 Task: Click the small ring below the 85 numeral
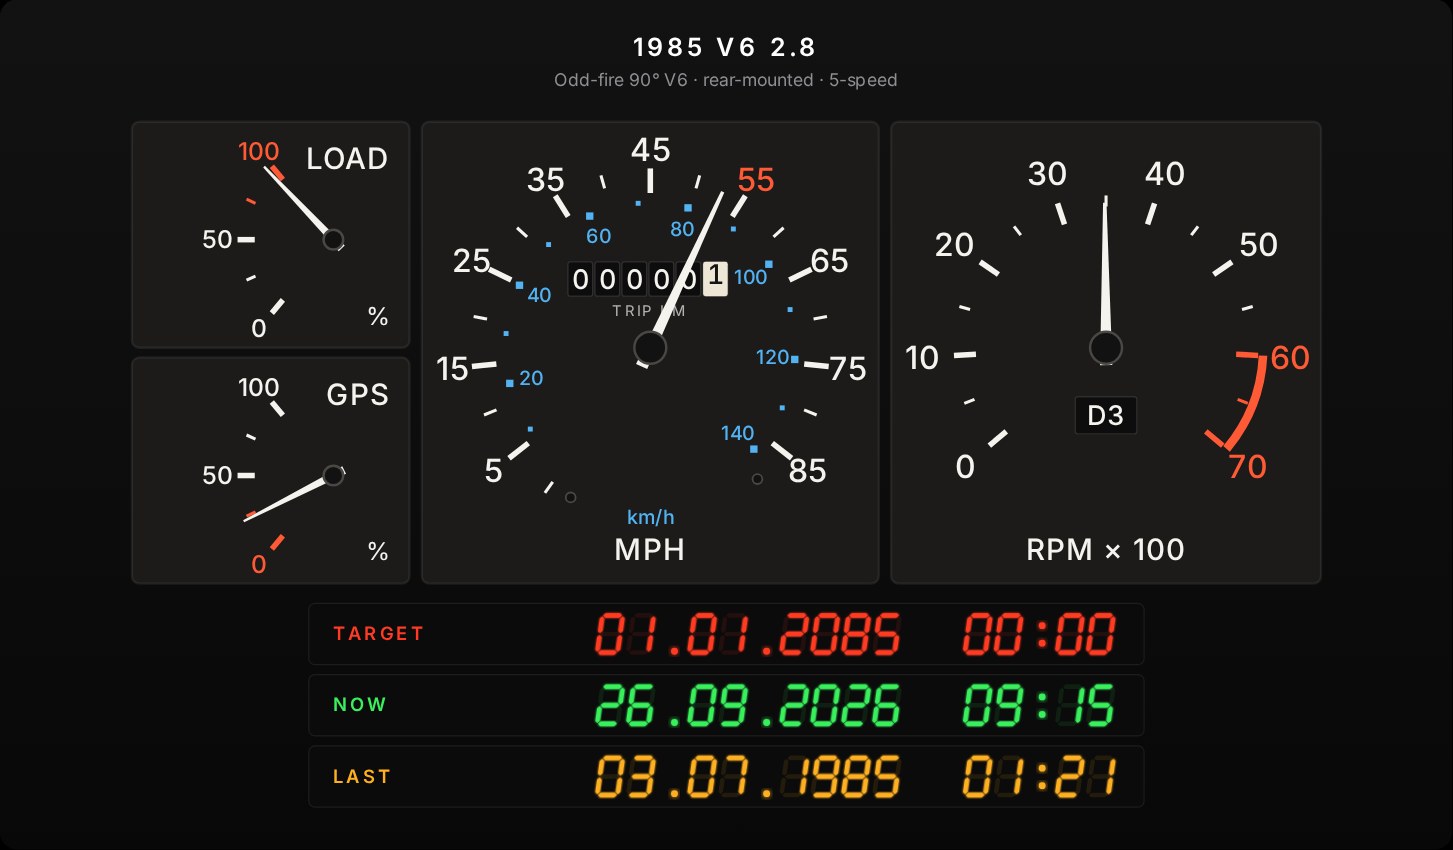[x=757, y=479]
